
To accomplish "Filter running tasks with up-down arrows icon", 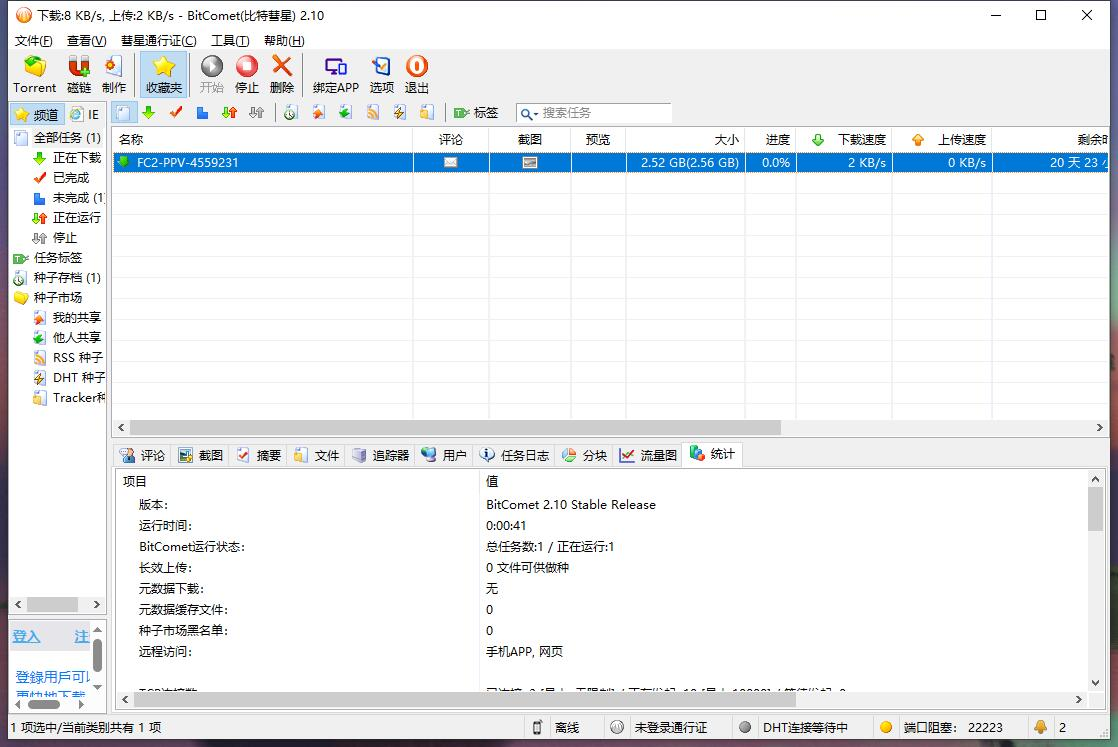I will (230, 113).
